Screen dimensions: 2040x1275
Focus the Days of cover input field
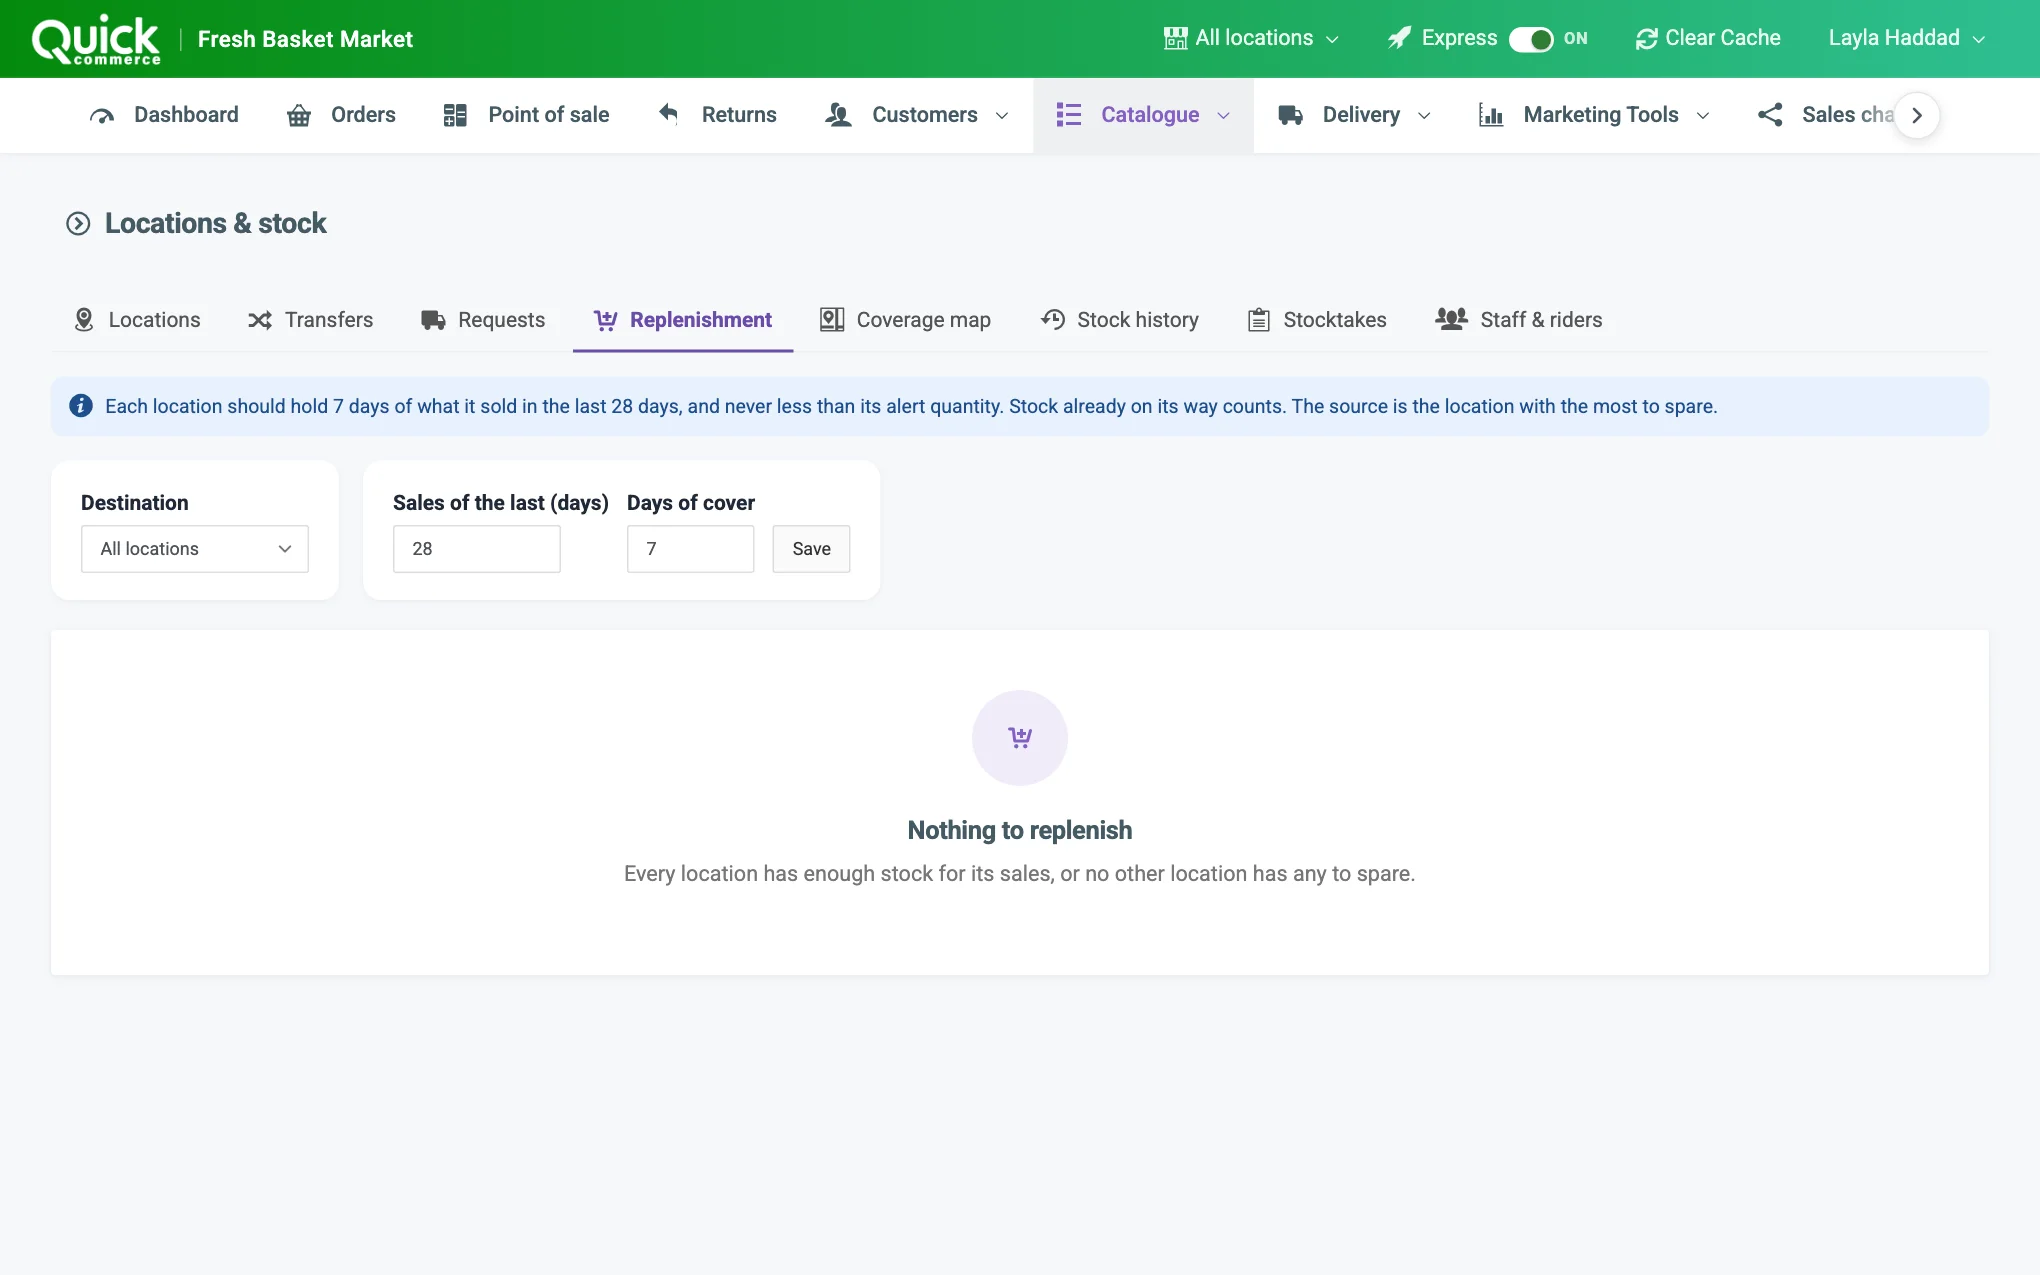(691, 549)
